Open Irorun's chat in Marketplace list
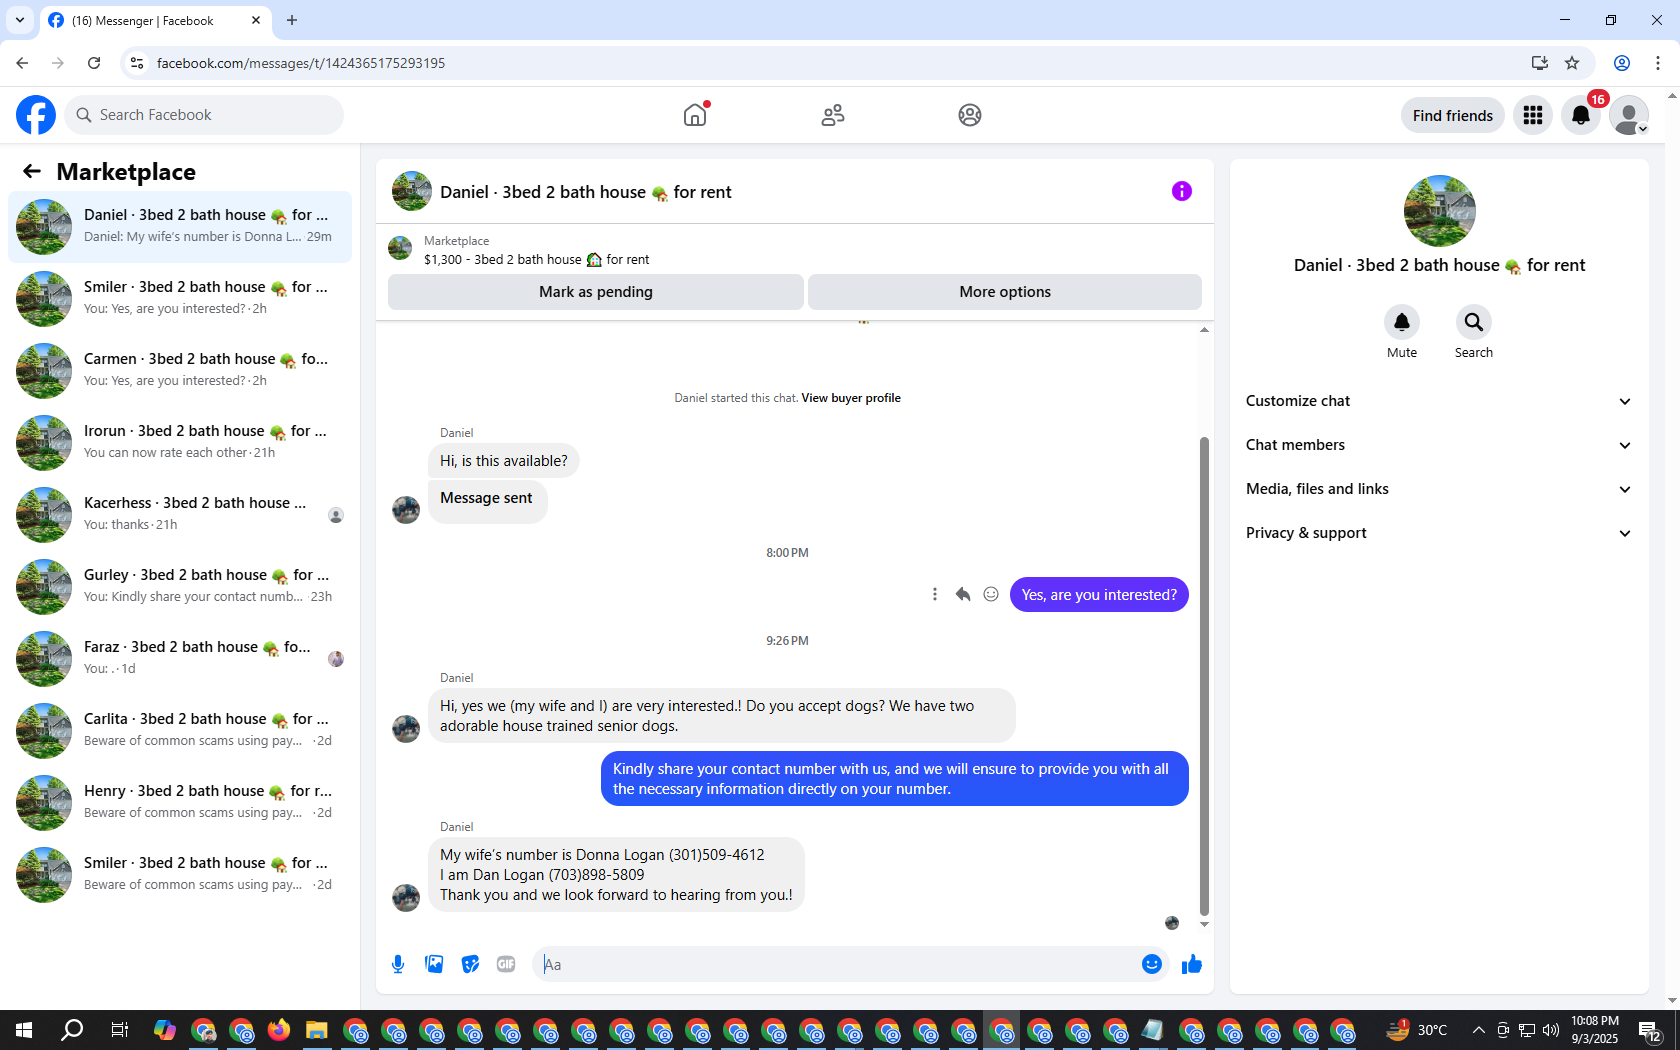 click(x=180, y=443)
